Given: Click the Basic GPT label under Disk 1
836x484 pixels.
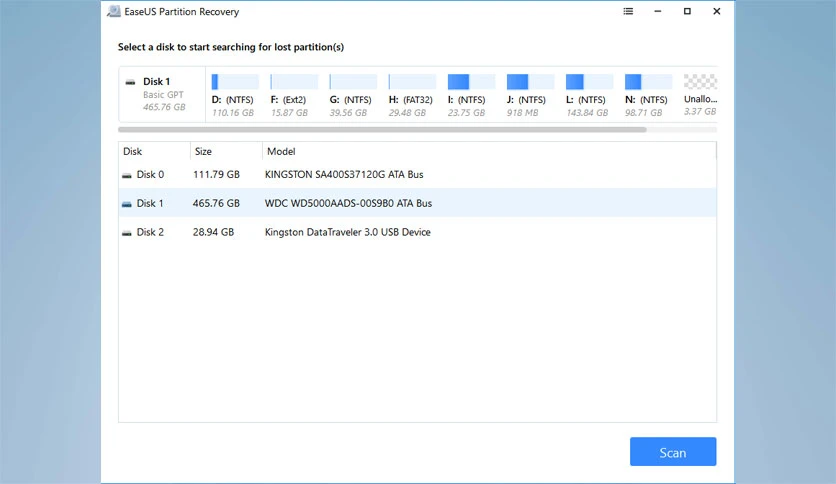Looking at the screenshot, I should pyautogui.click(x=163, y=94).
